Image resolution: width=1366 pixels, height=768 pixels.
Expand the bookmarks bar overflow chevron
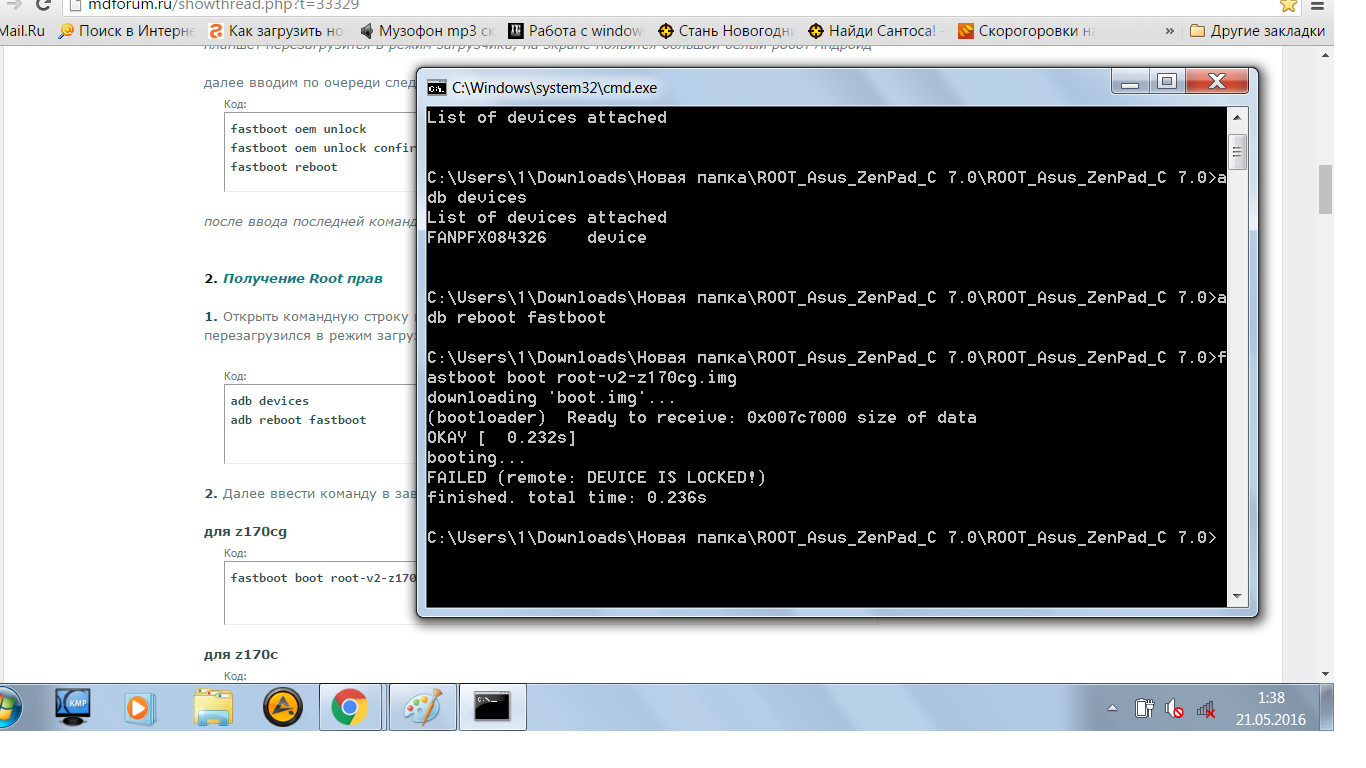click(1169, 31)
